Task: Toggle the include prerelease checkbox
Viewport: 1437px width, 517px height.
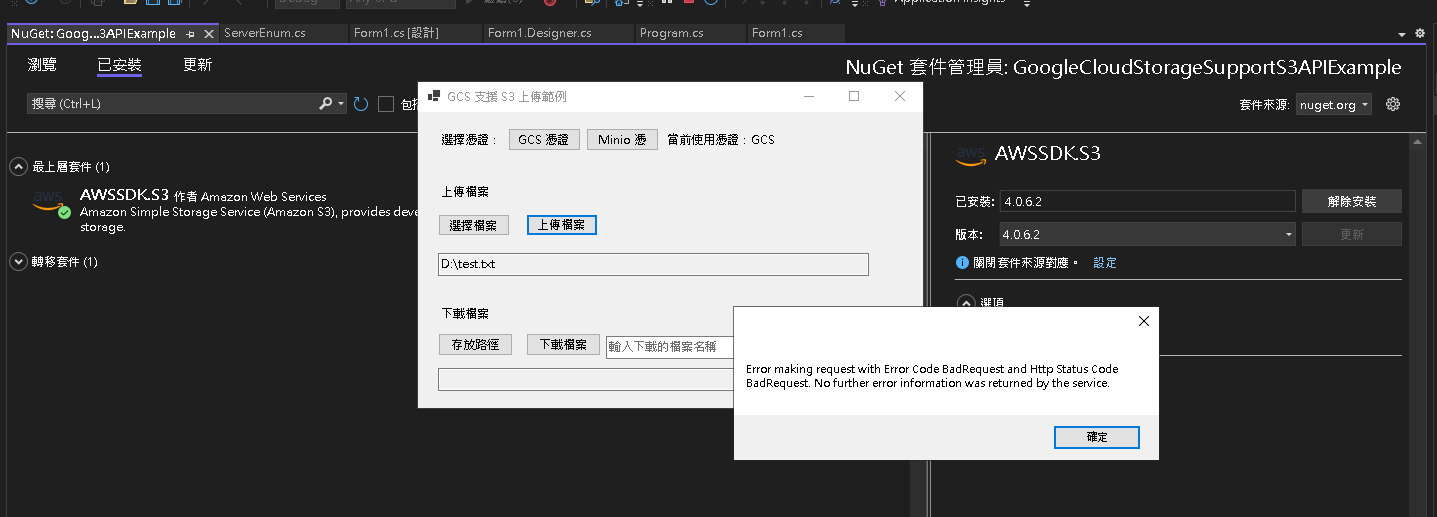Action: (386, 104)
